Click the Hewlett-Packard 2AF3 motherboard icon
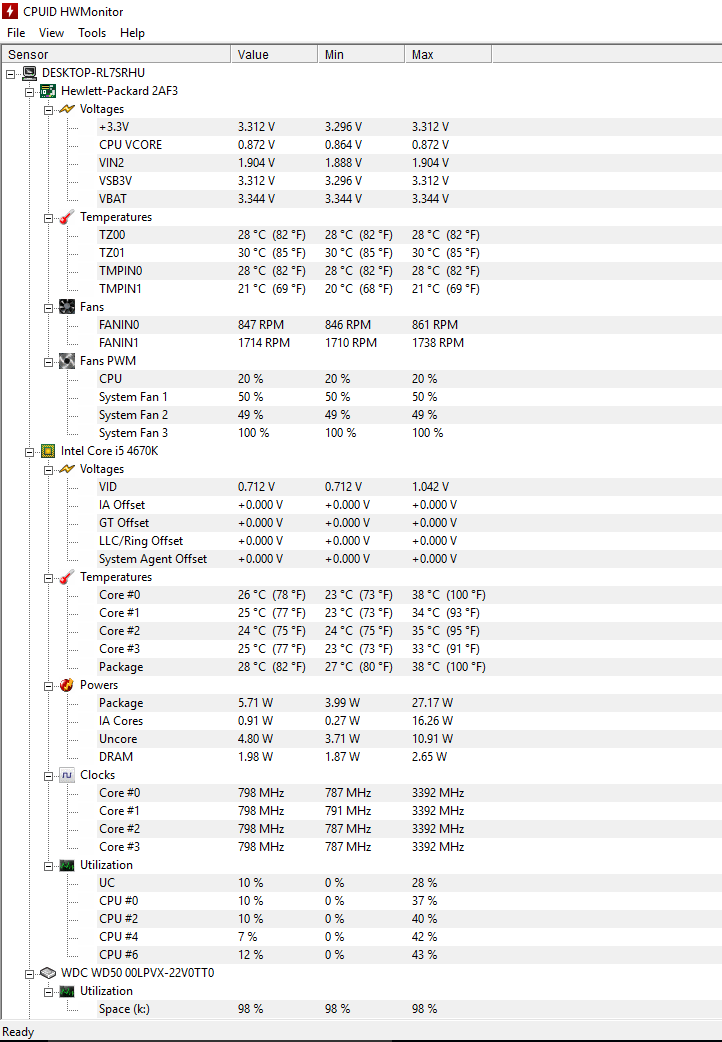This screenshot has height=1042, width=722. 48,91
